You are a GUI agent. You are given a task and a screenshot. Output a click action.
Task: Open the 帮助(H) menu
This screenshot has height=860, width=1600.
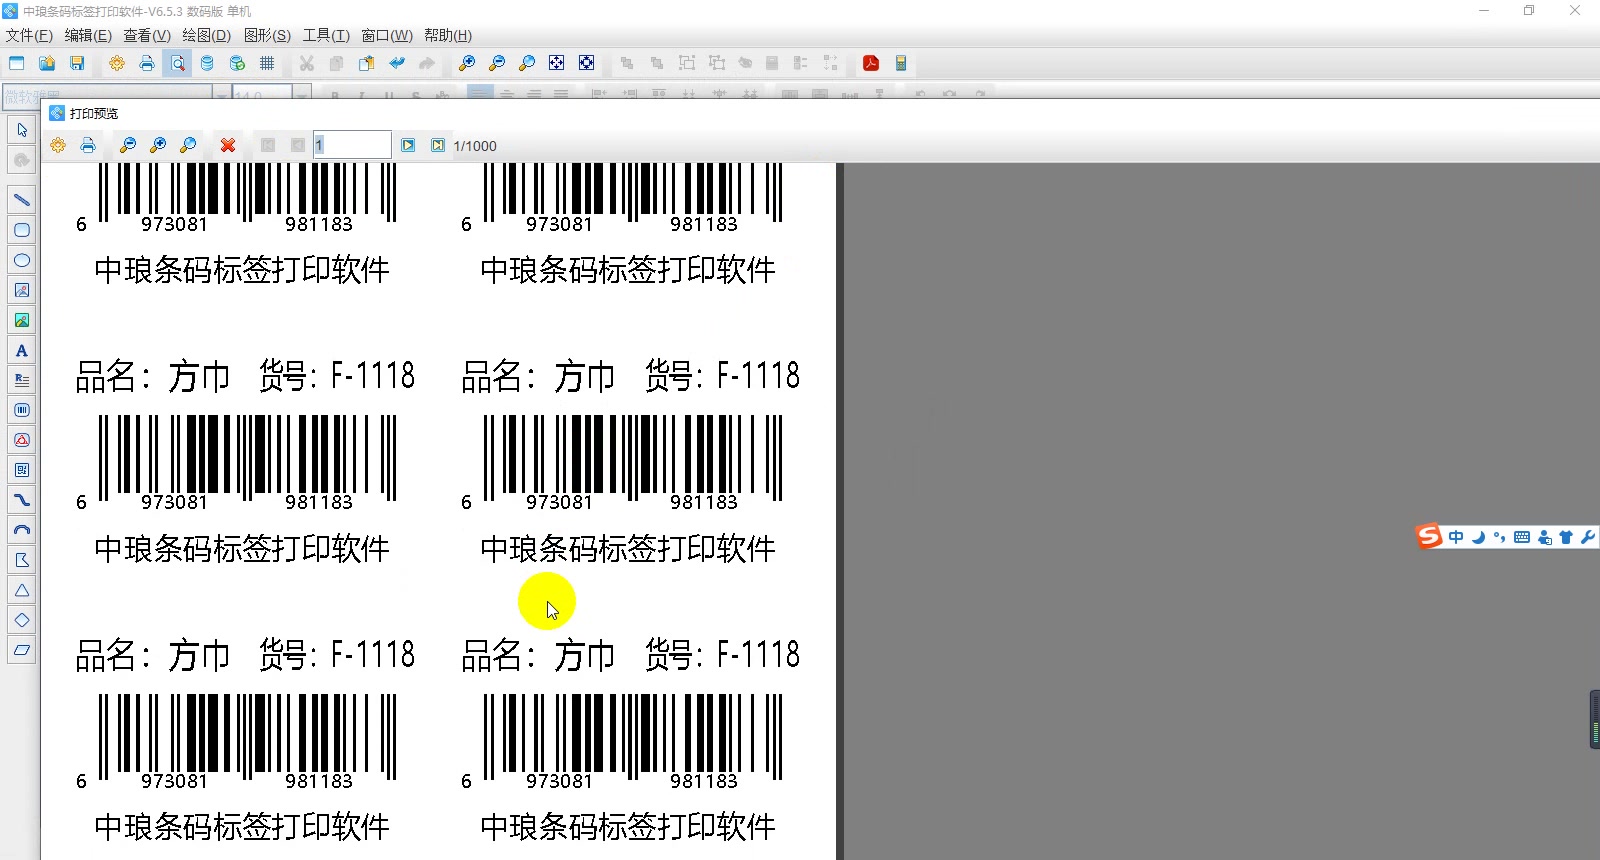(x=448, y=35)
